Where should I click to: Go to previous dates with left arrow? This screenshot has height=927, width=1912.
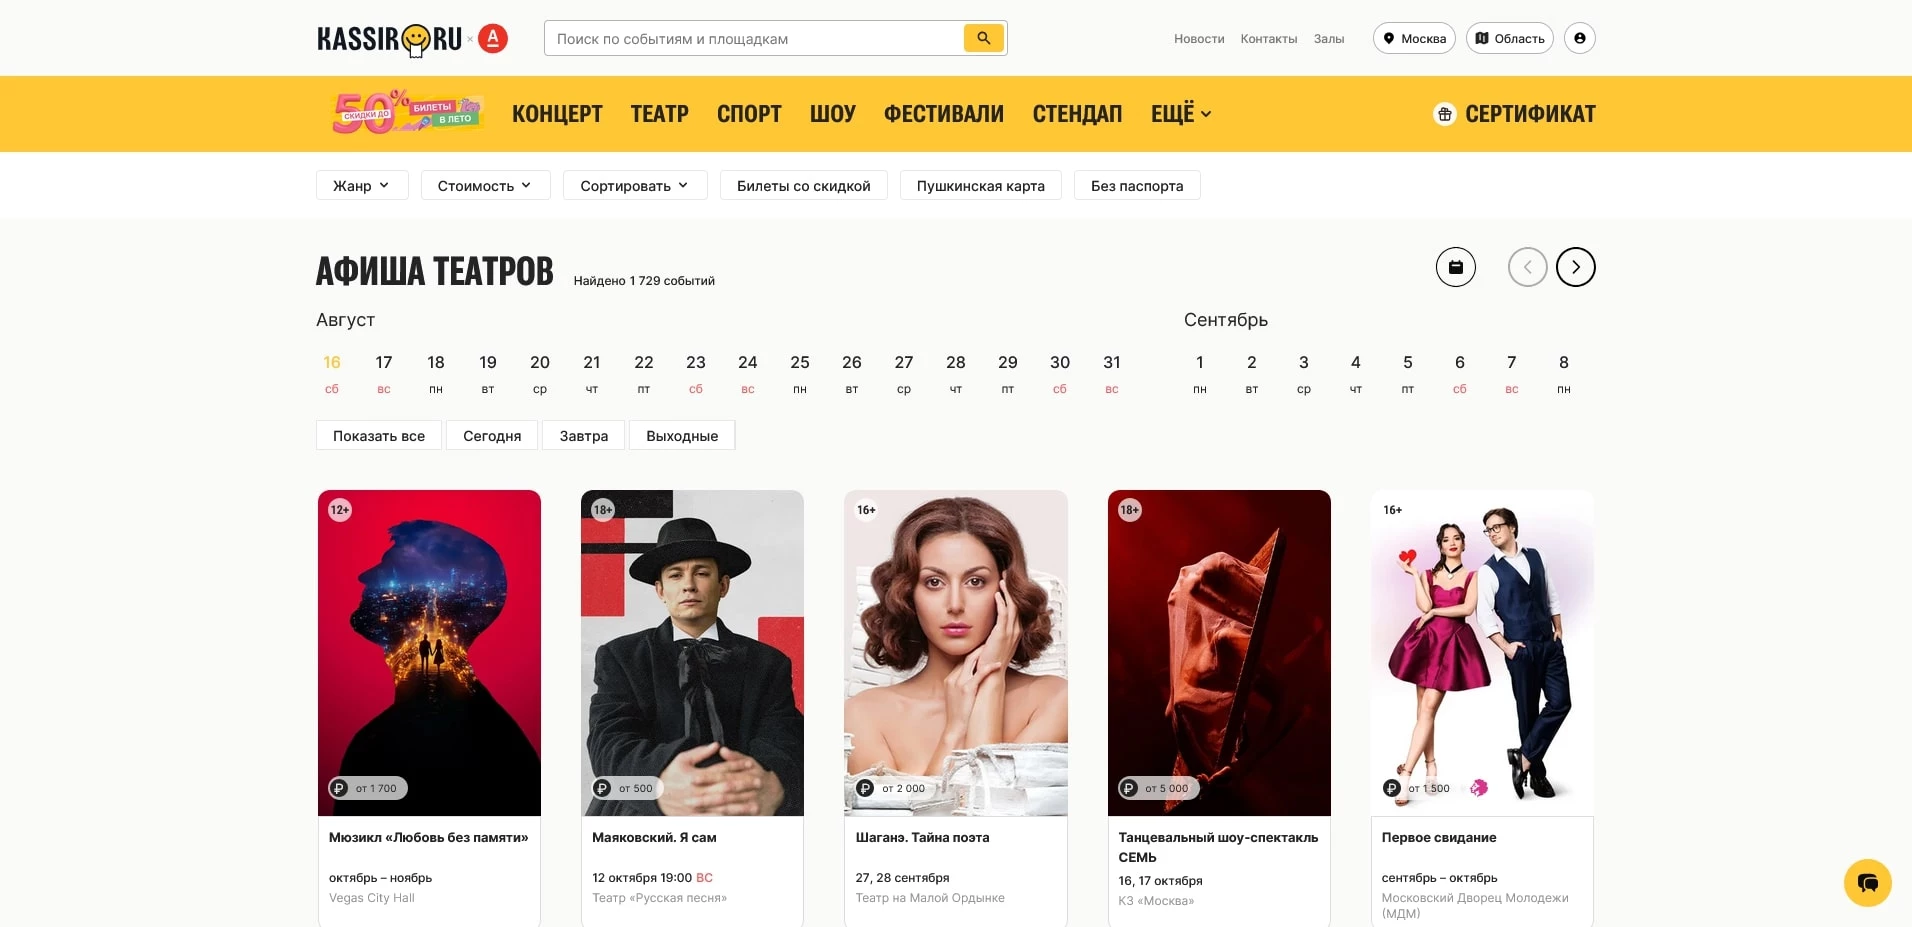click(x=1527, y=267)
